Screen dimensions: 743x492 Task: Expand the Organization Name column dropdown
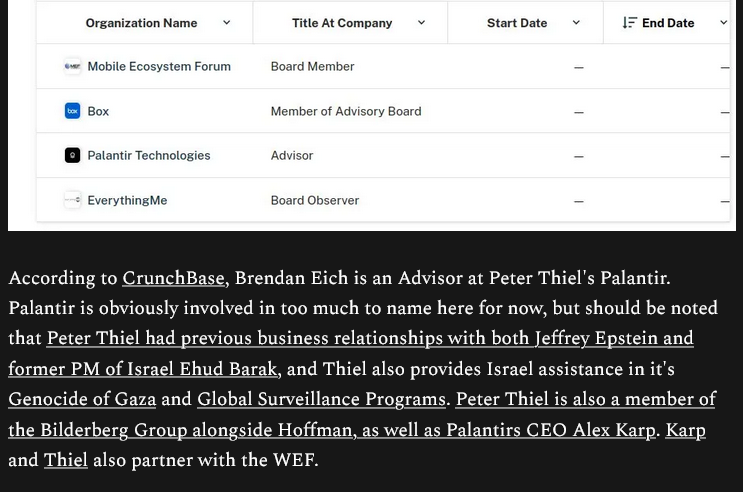tap(226, 23)
